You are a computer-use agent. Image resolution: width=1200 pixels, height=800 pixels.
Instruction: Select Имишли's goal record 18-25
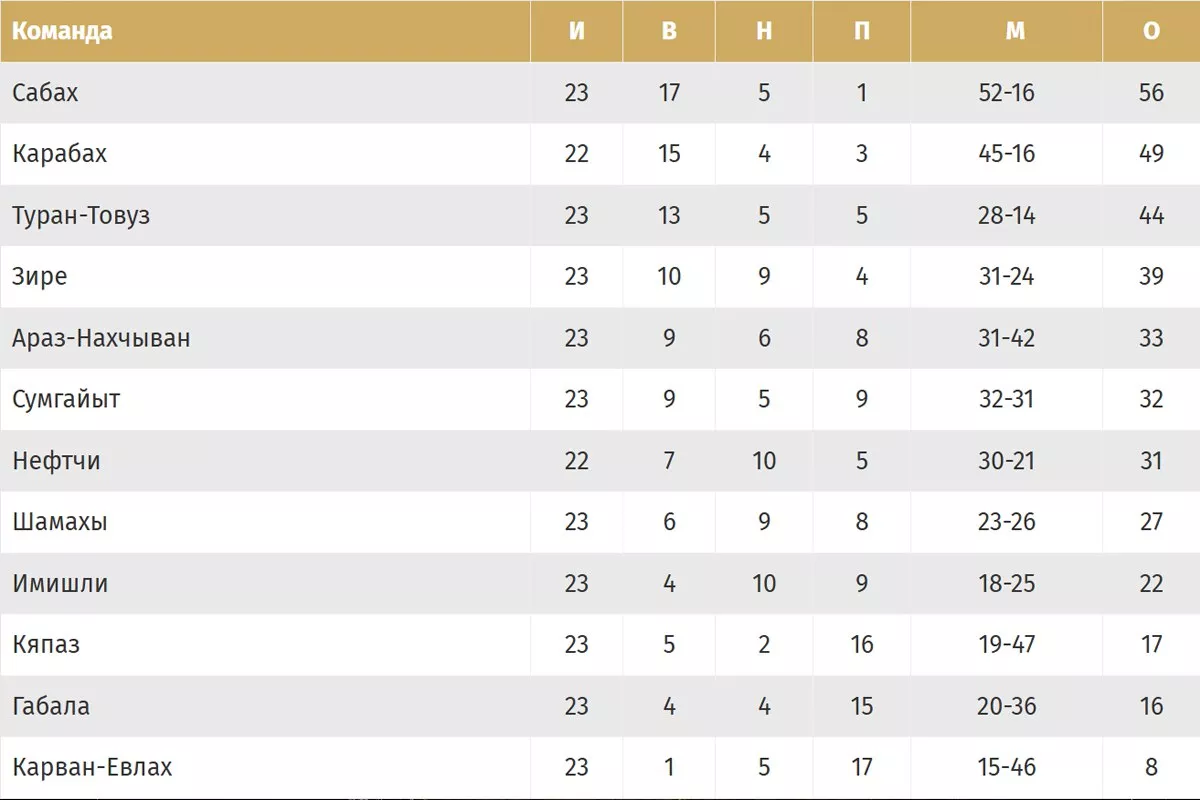click(1007, 583)
